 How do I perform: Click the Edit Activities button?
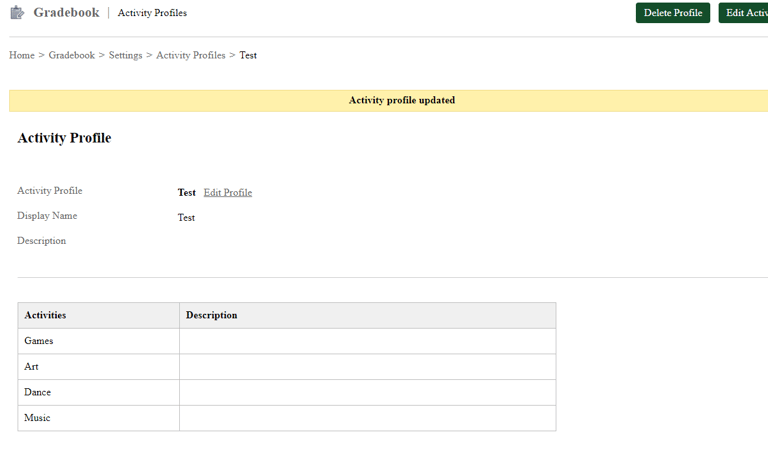[x=744, y=13]
